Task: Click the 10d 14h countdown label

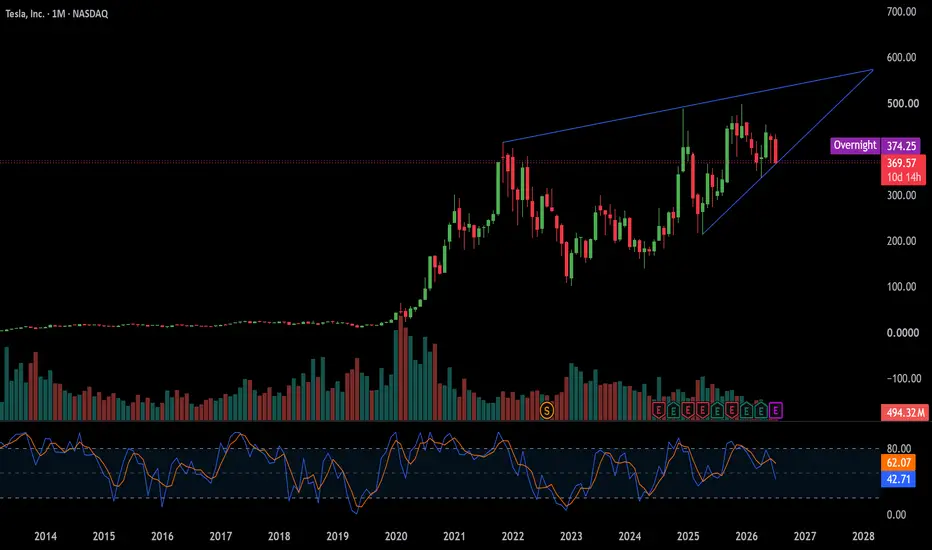Action: pyautogui.click(x=903, y=177)
